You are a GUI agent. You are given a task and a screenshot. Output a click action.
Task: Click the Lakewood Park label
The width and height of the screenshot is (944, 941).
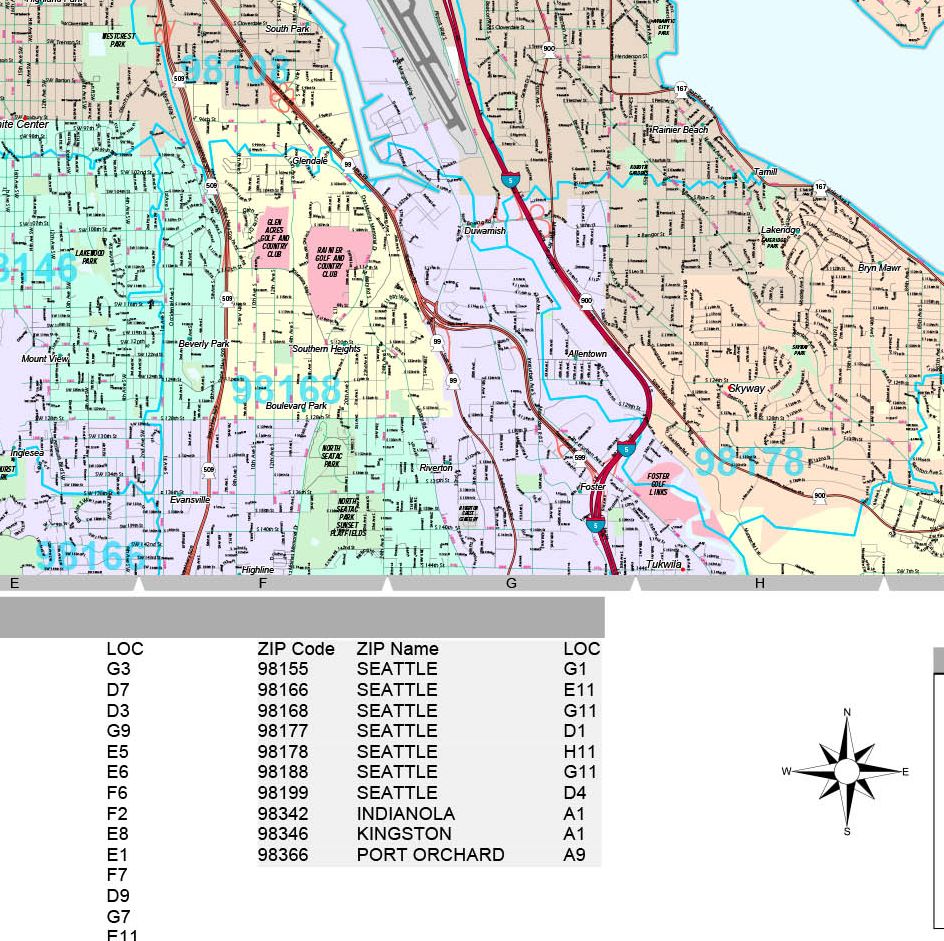[x=90, y=257]
